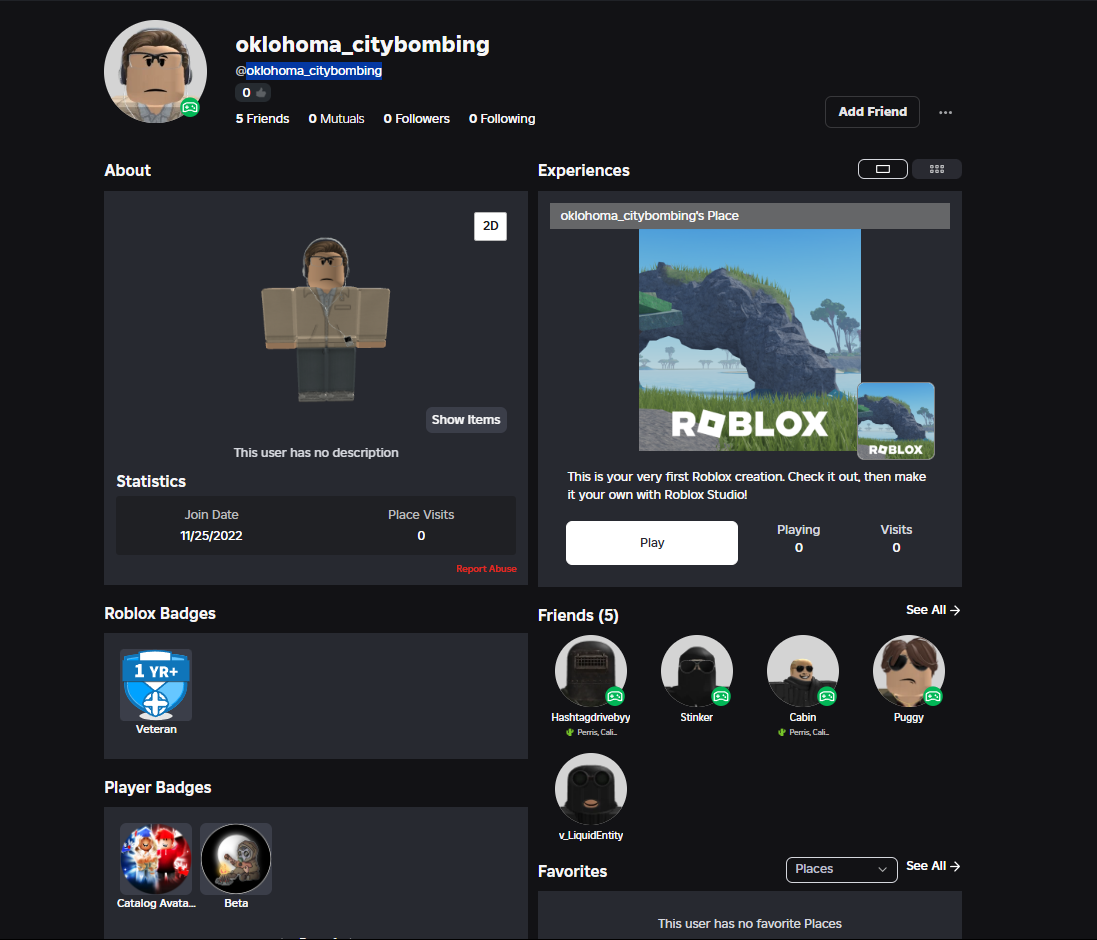Open friend Cabin's avatar
The height and width of the screenshot is (940, 1097).
802,671
